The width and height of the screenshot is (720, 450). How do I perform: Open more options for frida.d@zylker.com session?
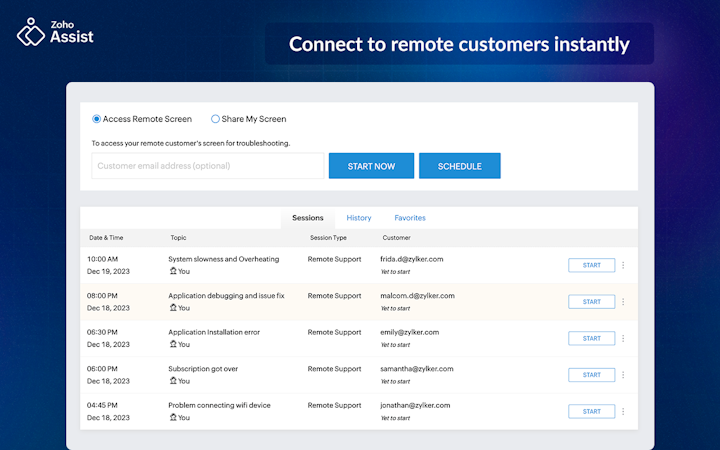pos(624,265)
